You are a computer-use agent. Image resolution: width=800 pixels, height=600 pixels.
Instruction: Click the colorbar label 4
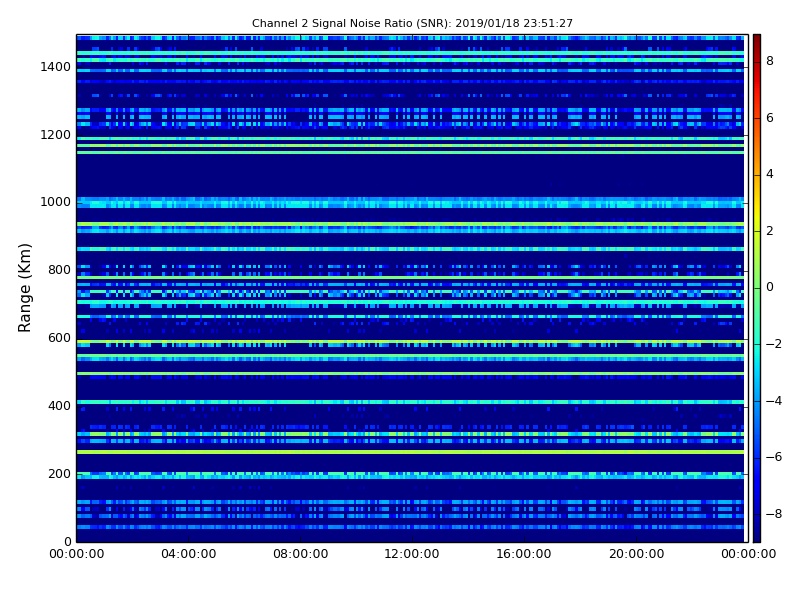click(x=770, y=174)
